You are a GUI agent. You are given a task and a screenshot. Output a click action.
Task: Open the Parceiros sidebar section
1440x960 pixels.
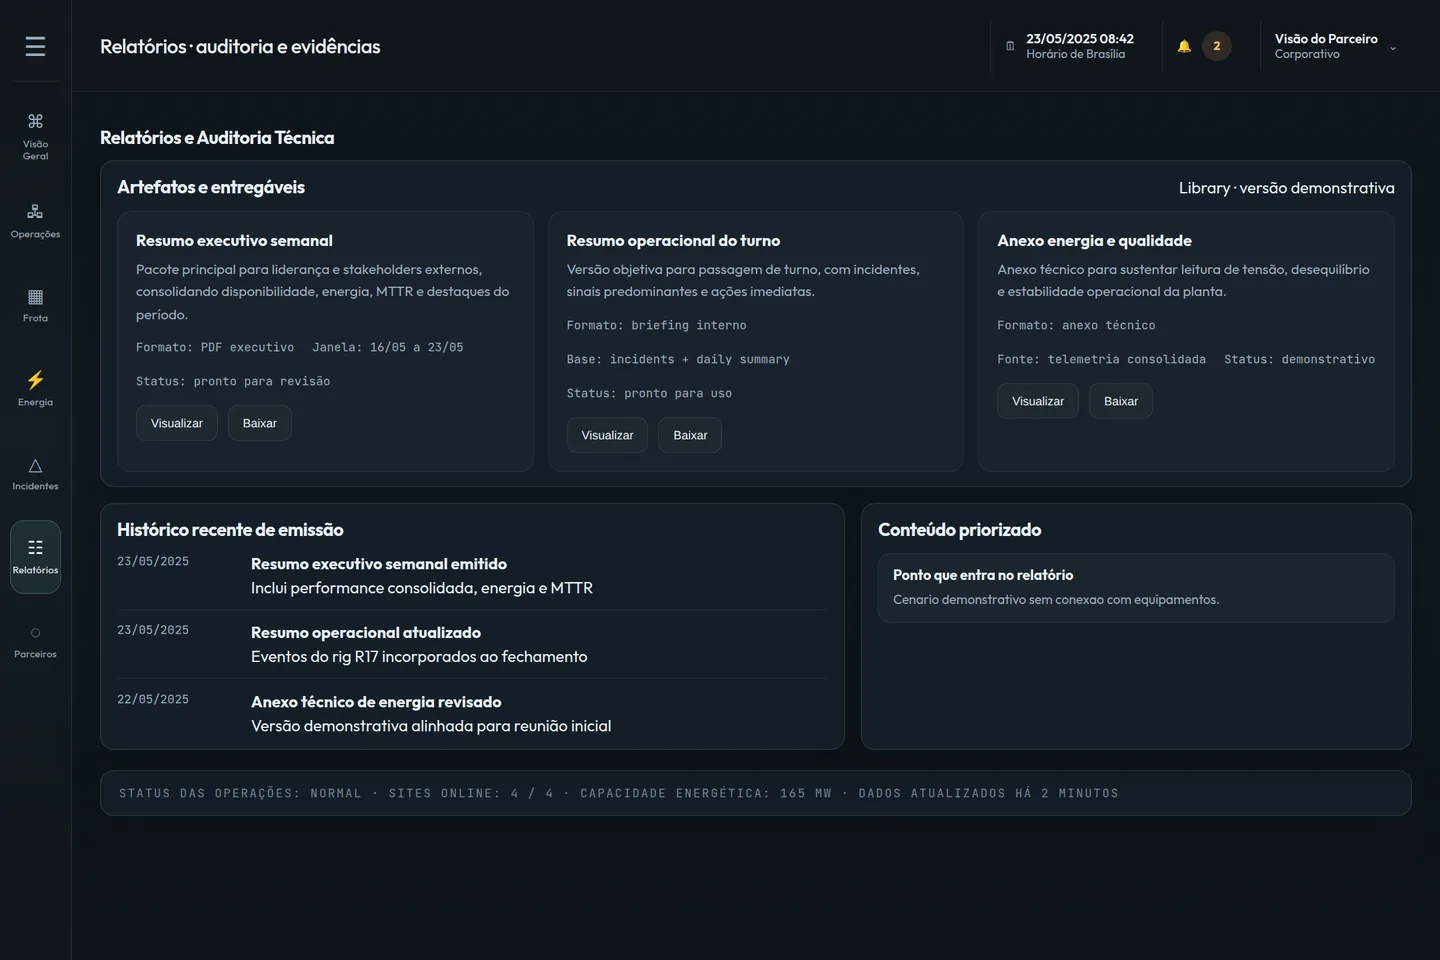click(x=35, y=641)
